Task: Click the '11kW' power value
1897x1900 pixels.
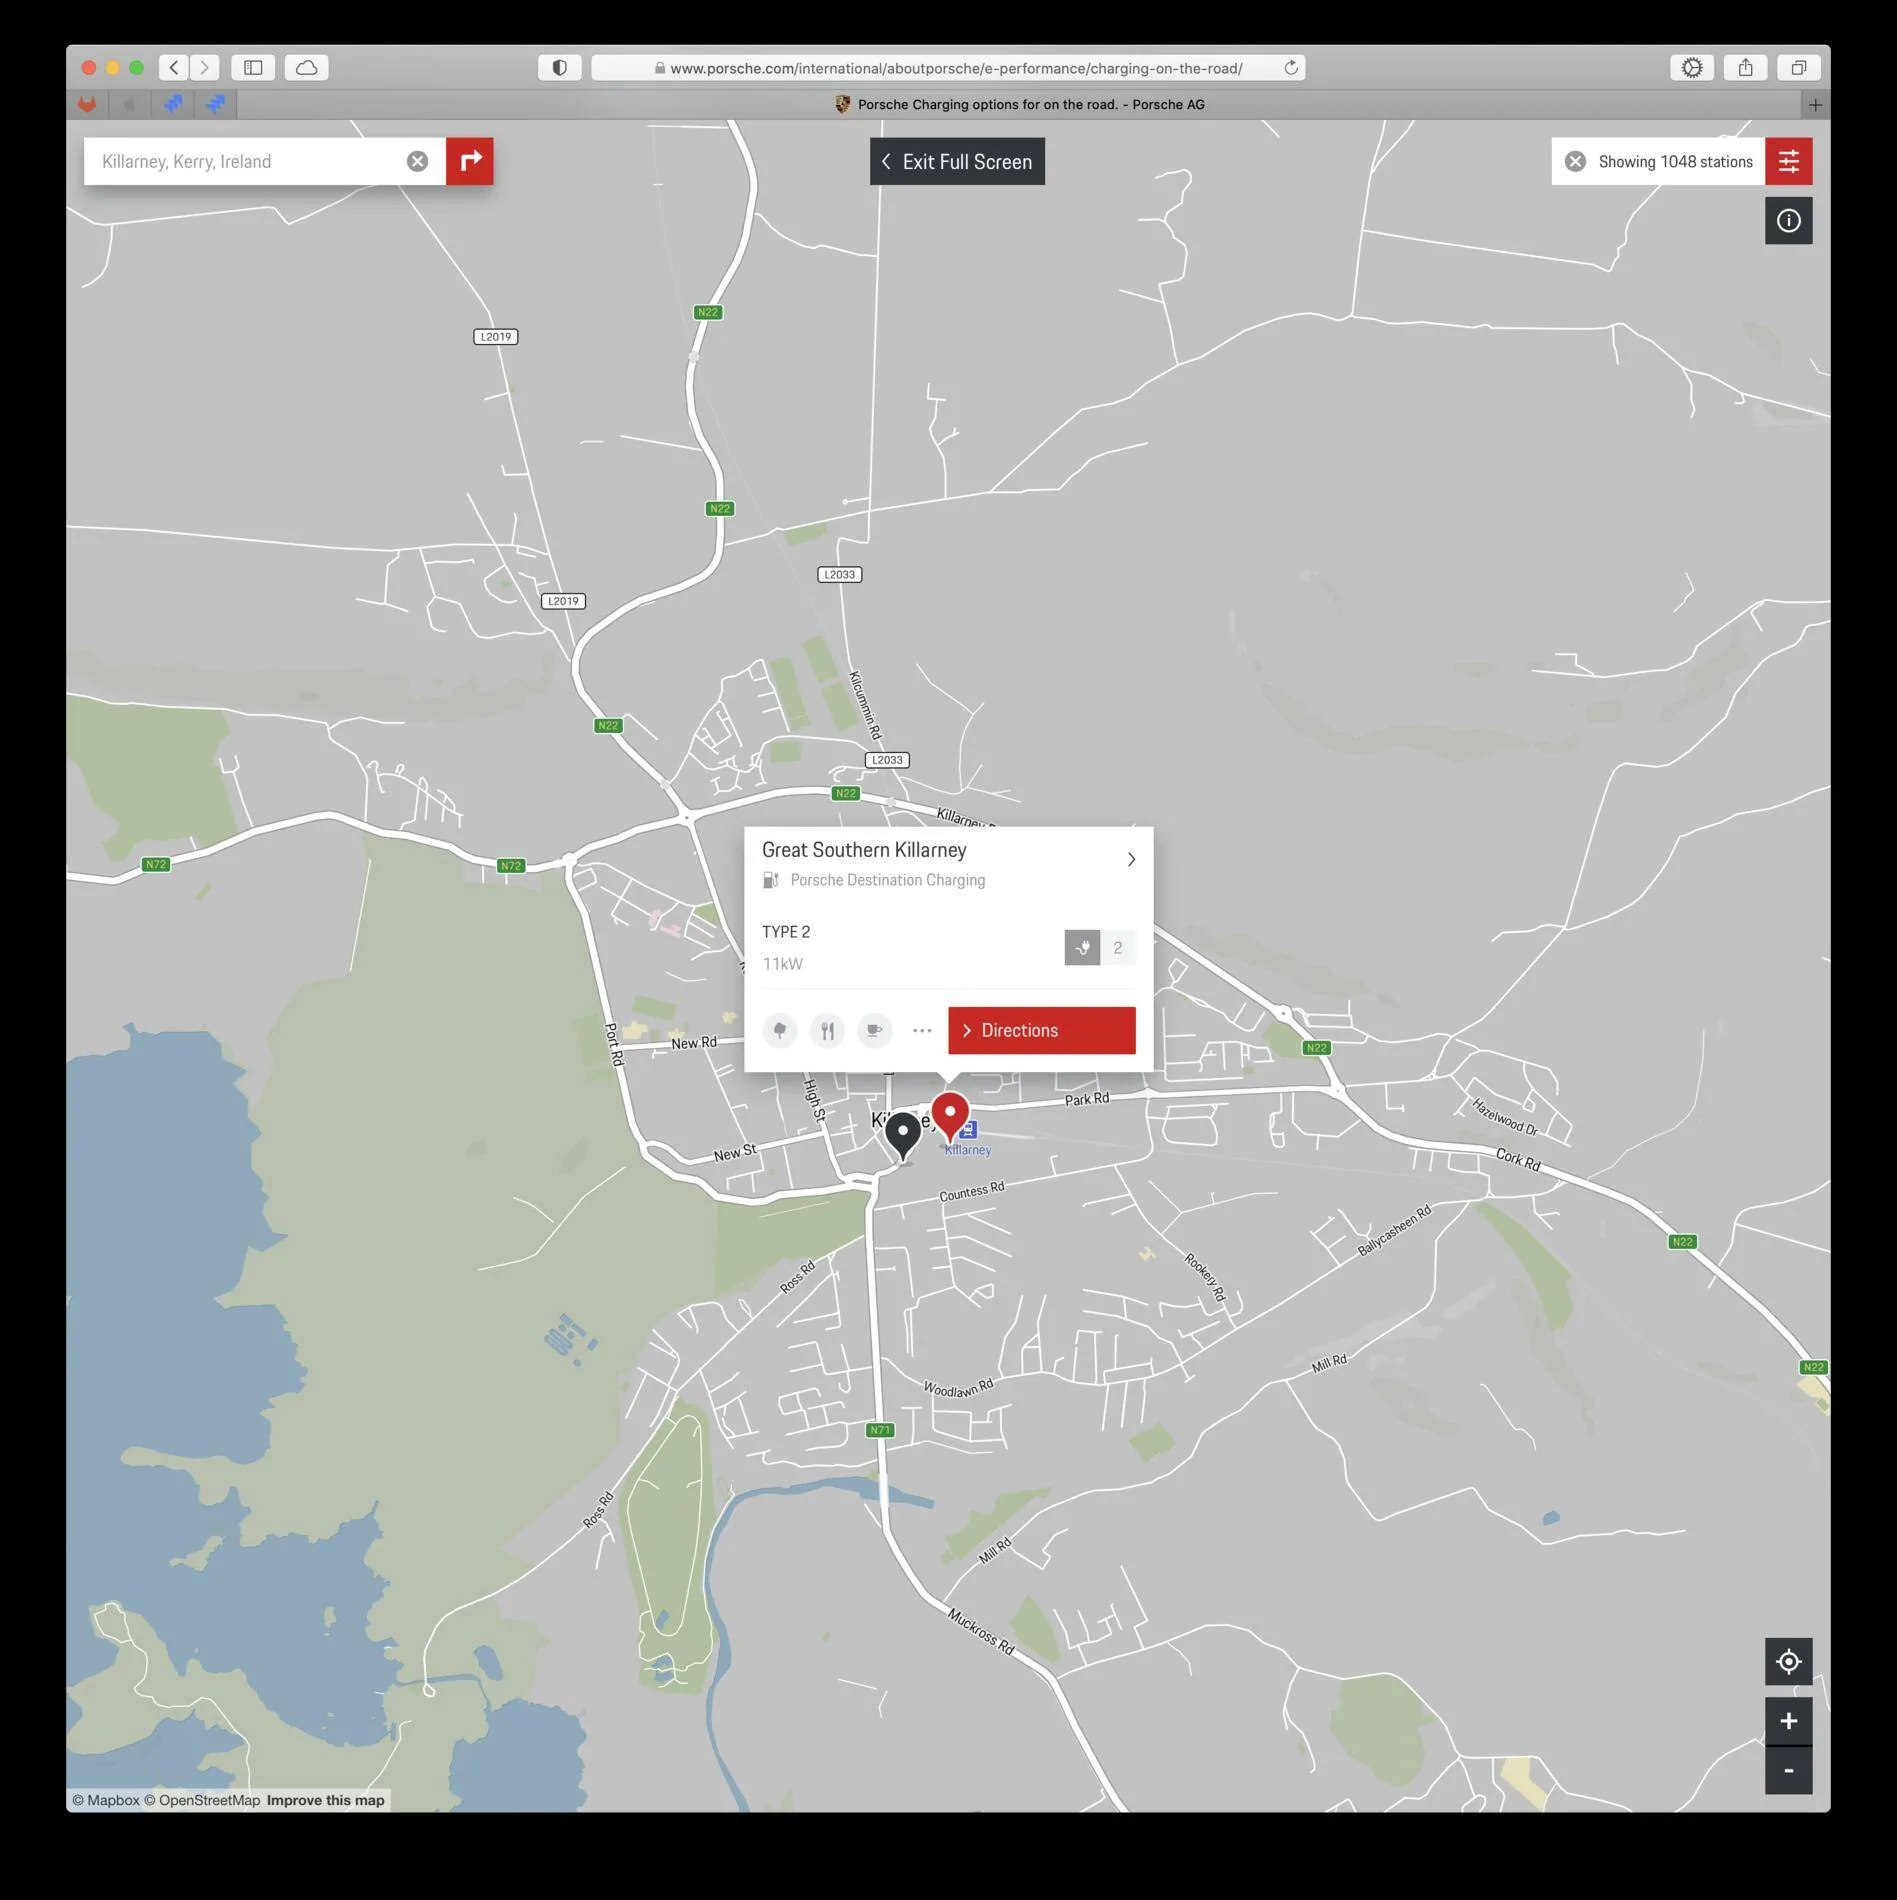Action: click(x=782, y=964)
